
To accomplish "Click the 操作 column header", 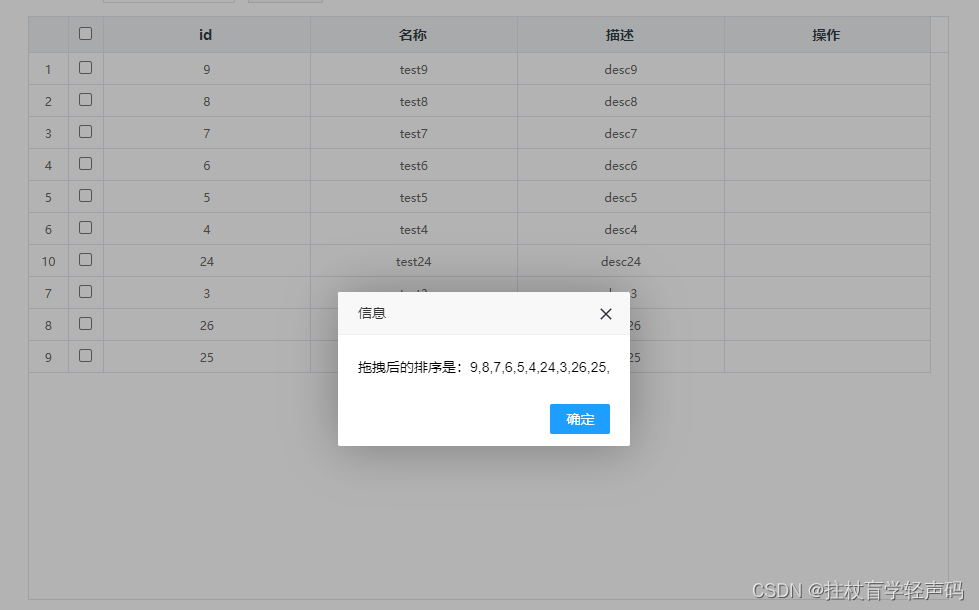I will (826, 34).
